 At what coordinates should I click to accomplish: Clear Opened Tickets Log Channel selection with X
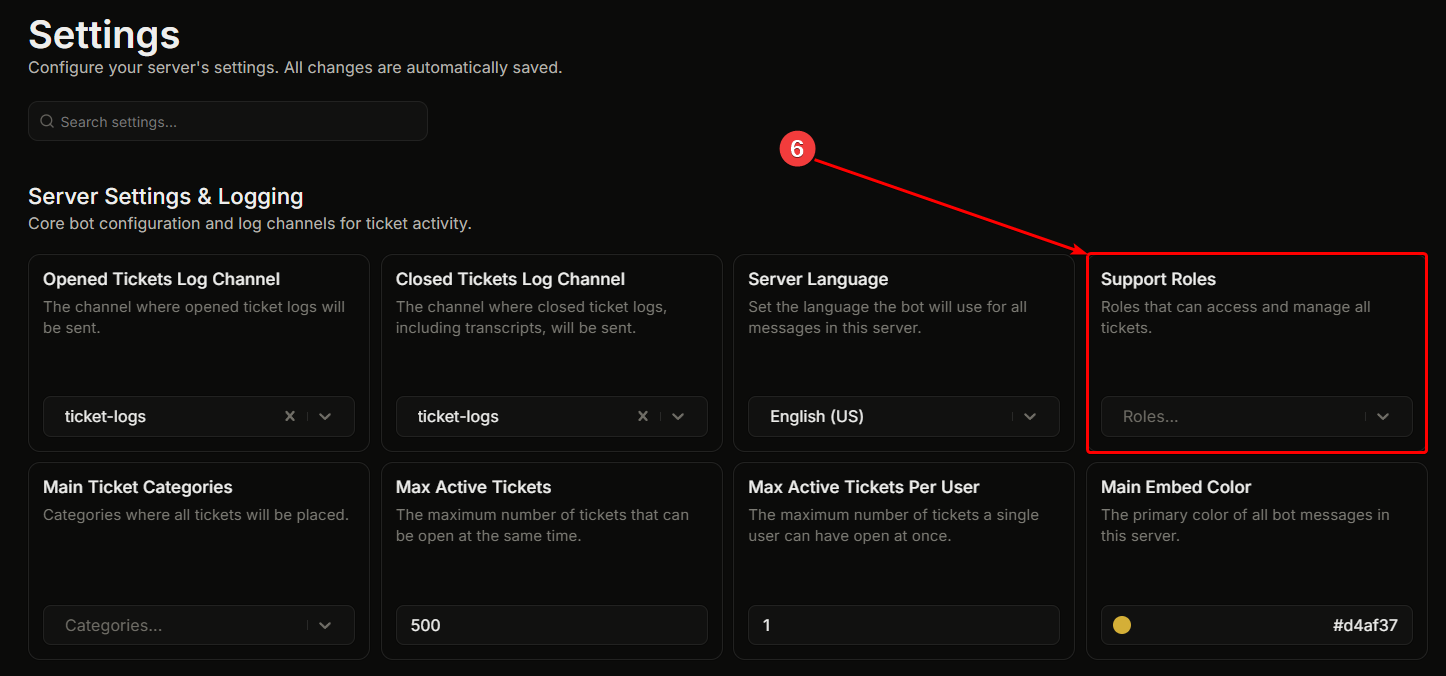290,416
